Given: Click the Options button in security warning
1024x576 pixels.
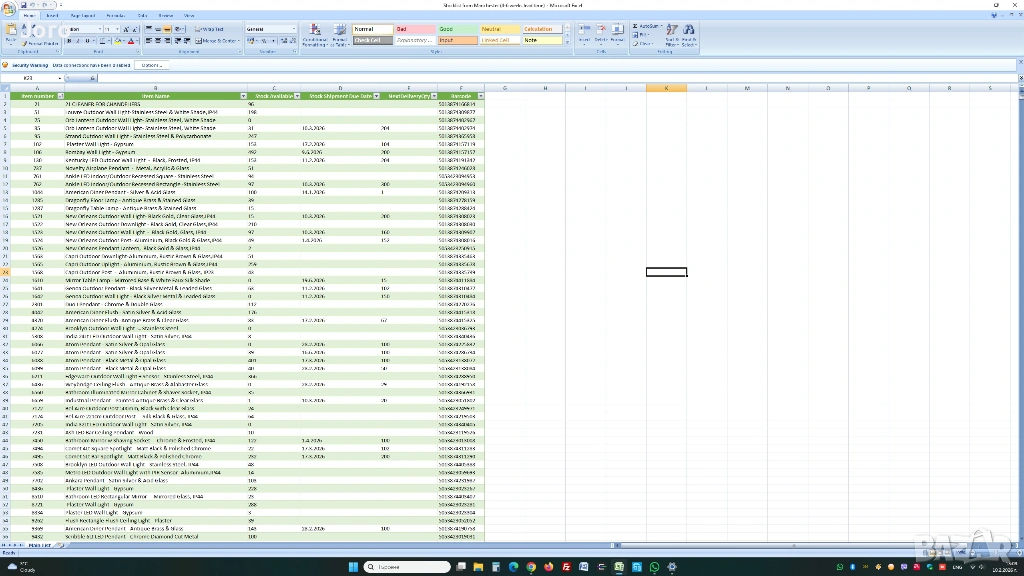Looking at the screenshot, I should pyautogui.click(x=152, y=65).
